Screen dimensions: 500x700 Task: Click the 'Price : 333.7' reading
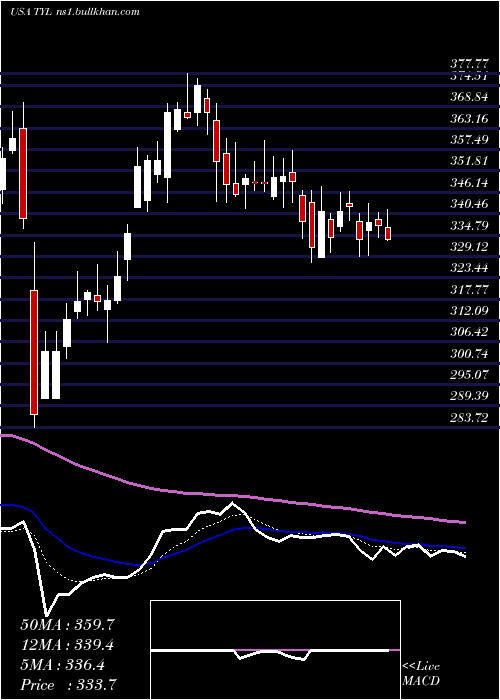pos(70,685)
